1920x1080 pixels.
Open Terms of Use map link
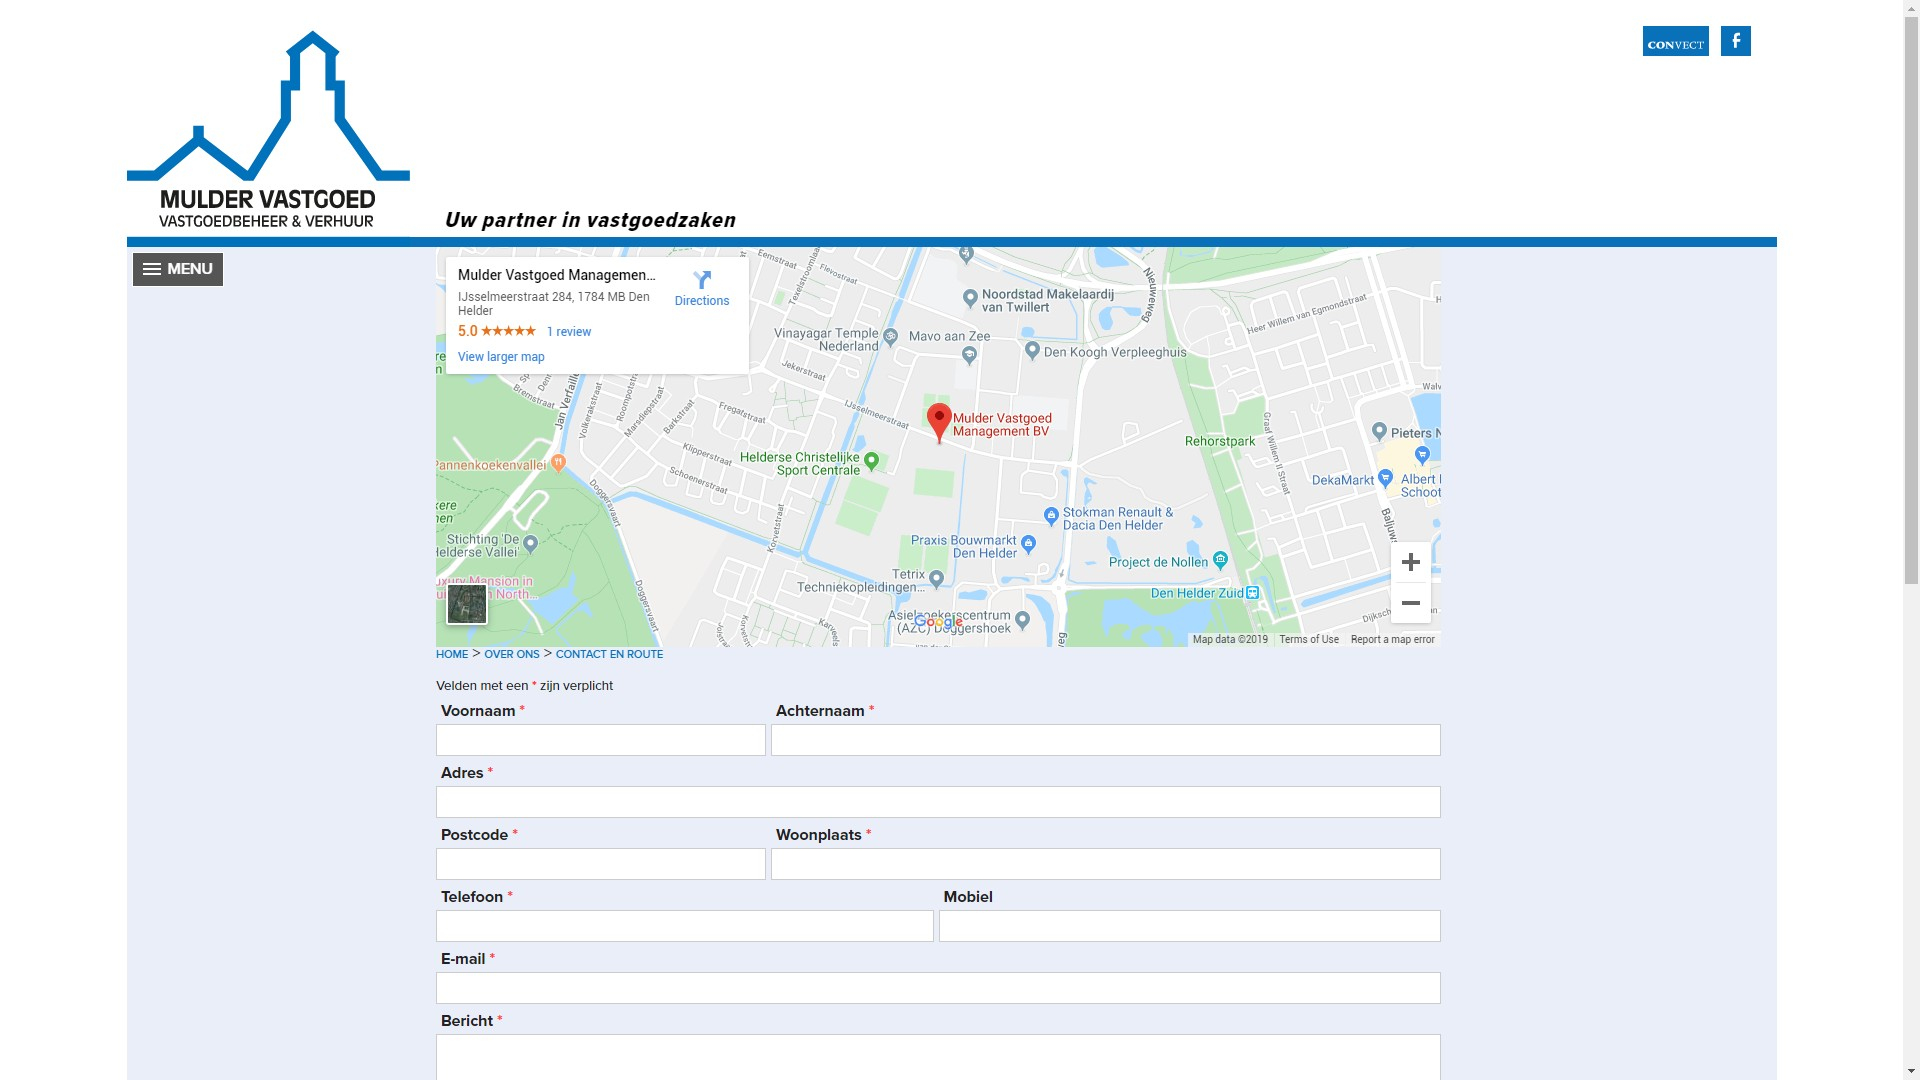click(x=1309, y=640)
